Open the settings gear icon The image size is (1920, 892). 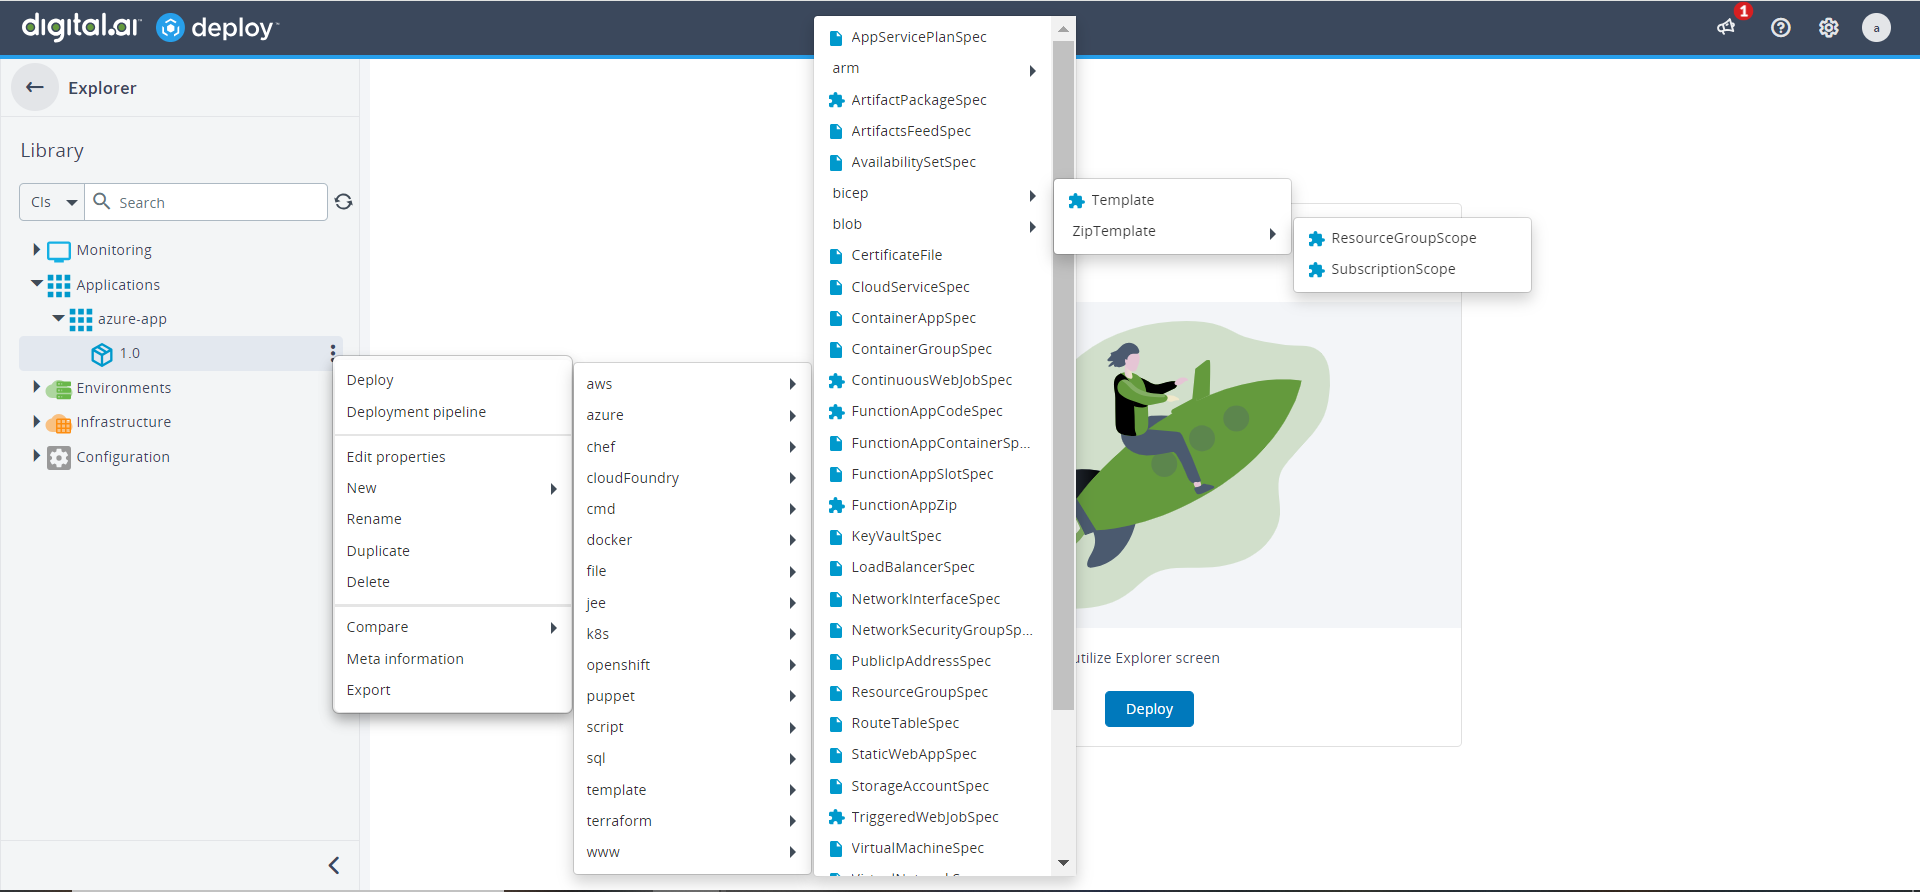pos(1828,28)
